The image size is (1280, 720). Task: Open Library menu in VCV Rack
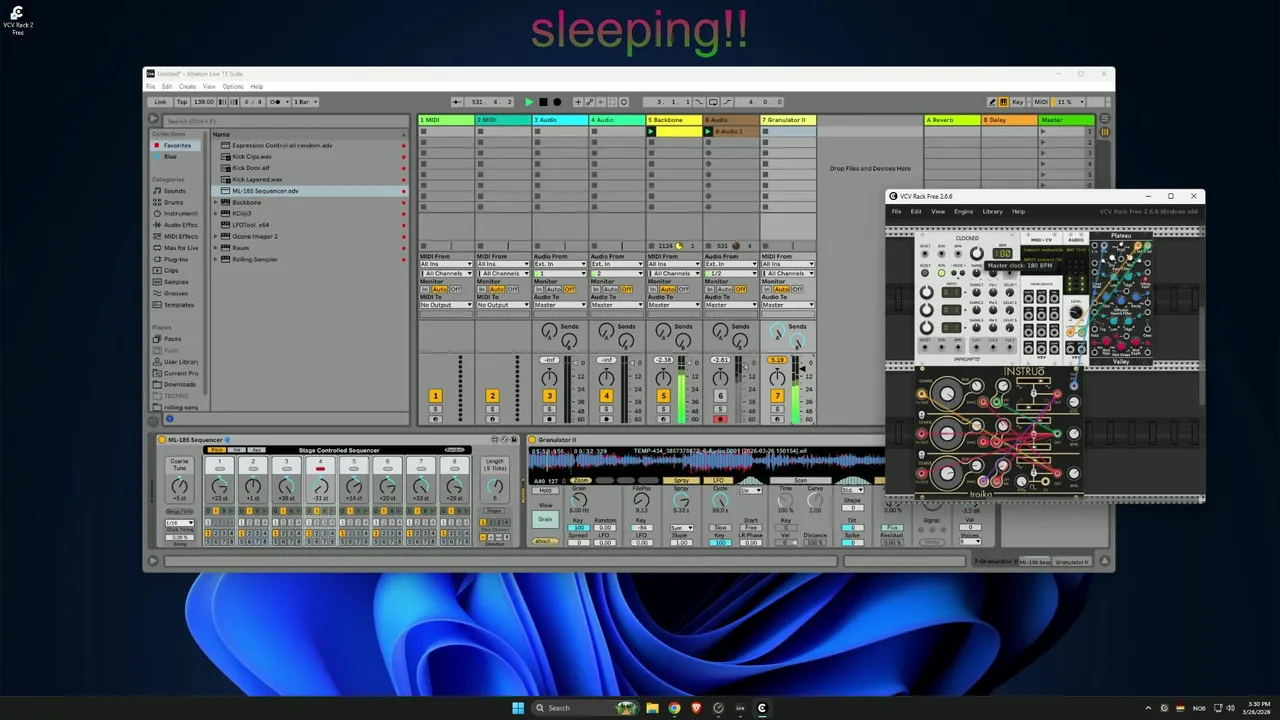click(992, 211)
